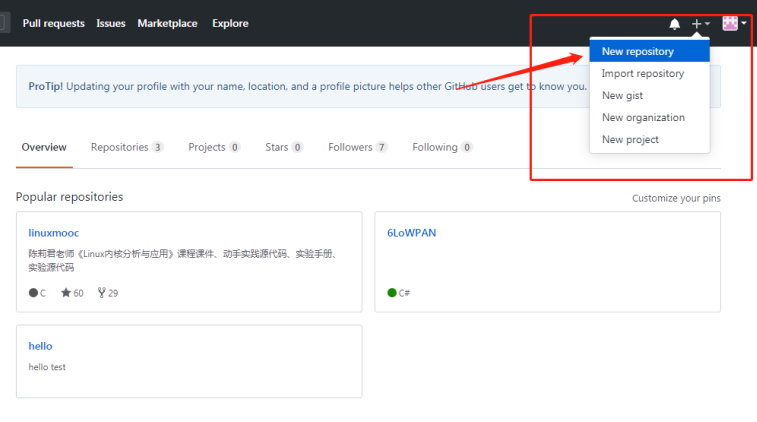Screen dimensions: 757x422
Task: Click the ProTip! label in banner
Action: [x=45, y=86]
